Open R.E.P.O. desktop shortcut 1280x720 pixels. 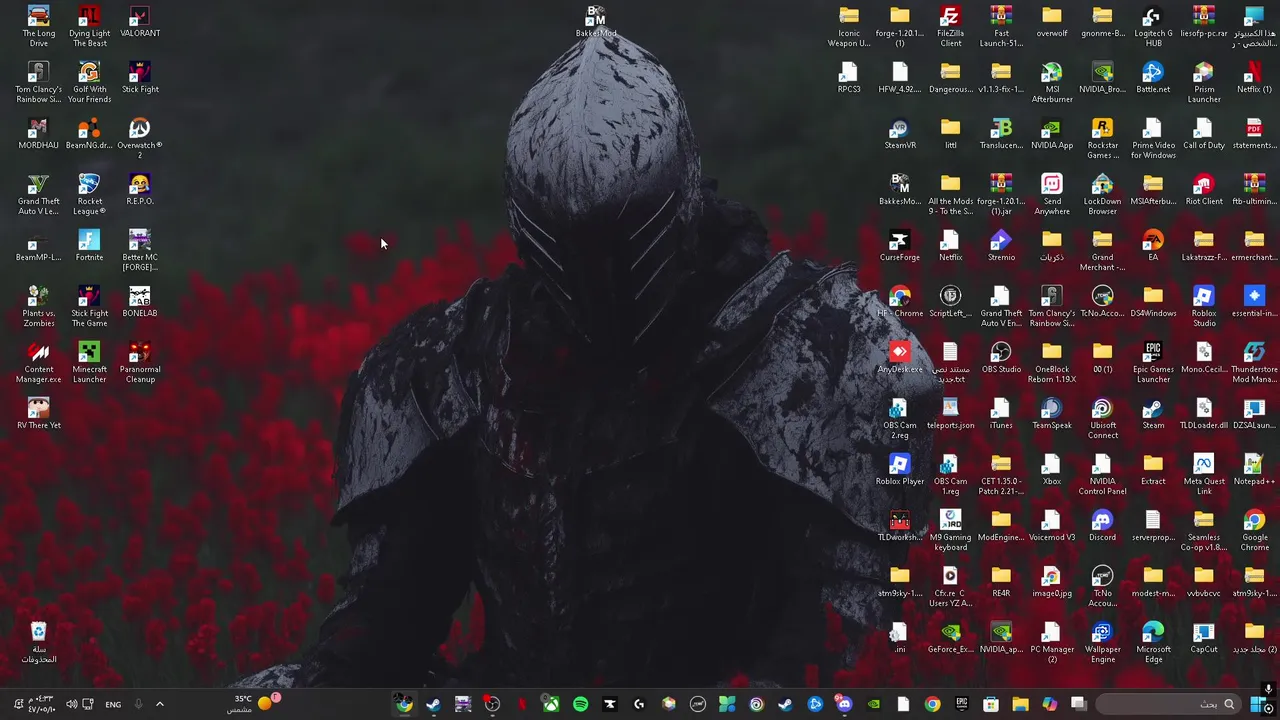(140, 190)
